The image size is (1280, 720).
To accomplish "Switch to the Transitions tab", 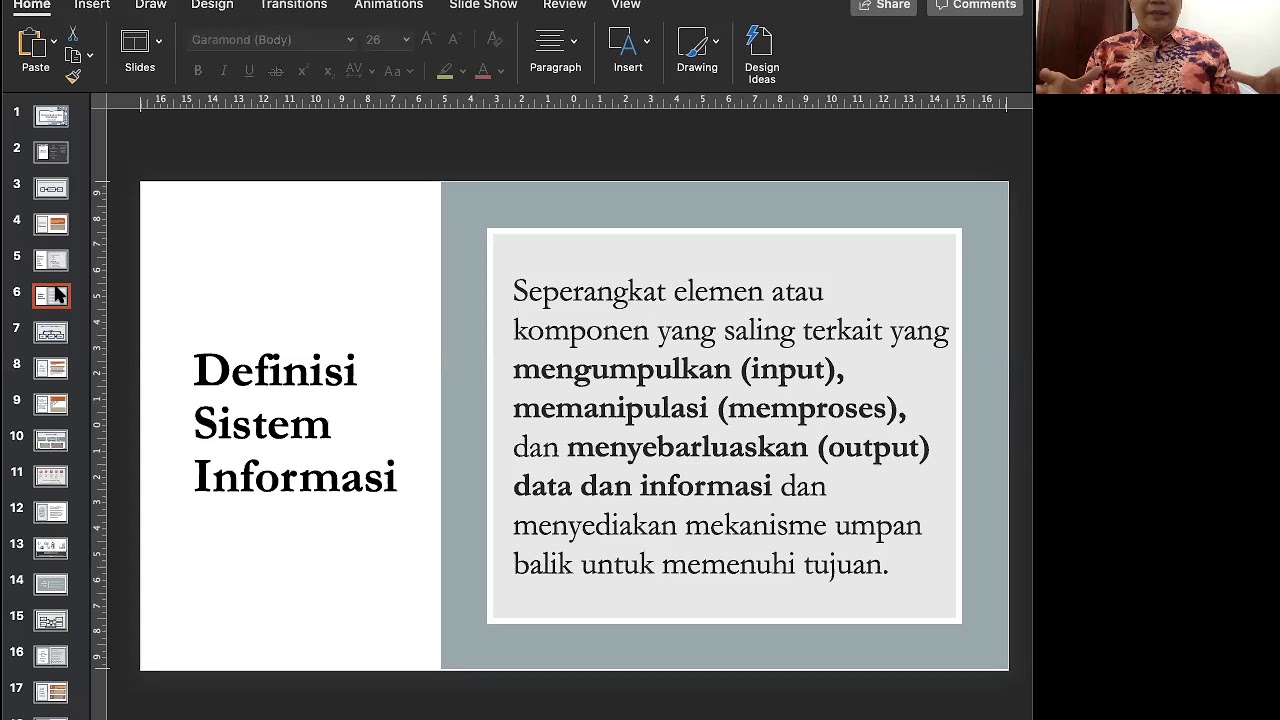I will pos(293,5).
